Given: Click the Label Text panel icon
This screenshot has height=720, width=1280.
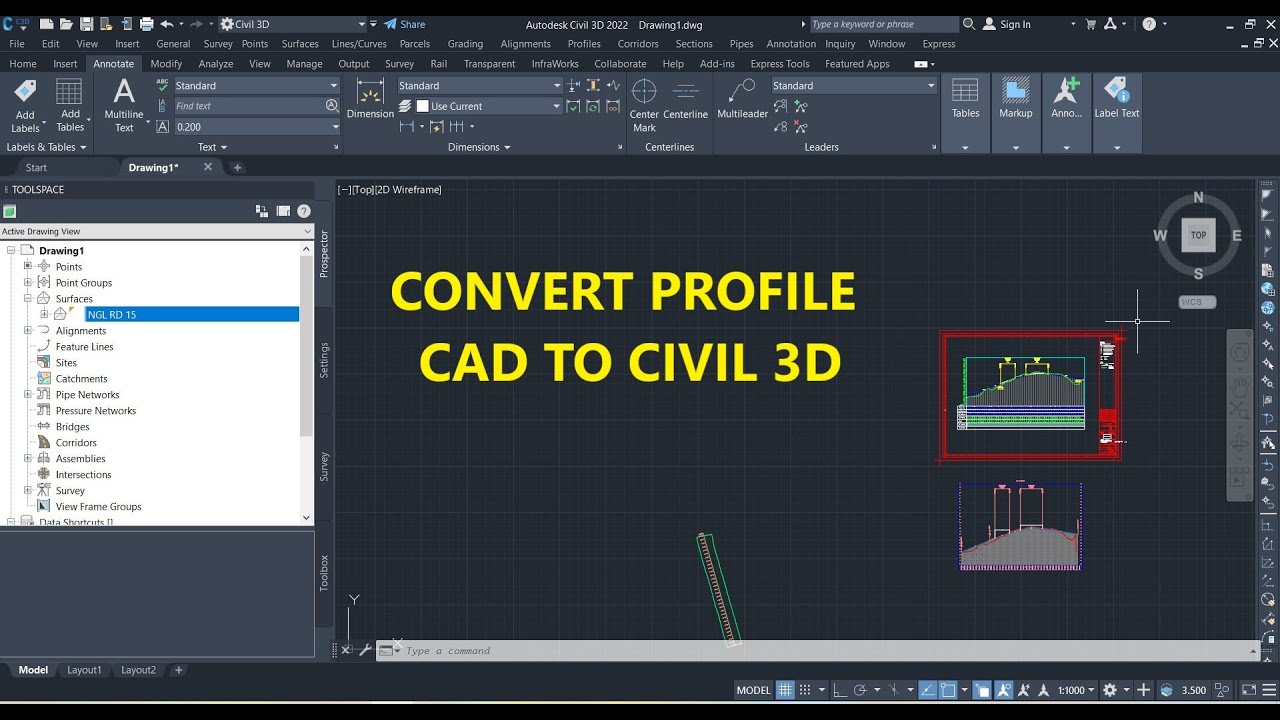Looking at the screenshot, I should (x=1116, y=92).
